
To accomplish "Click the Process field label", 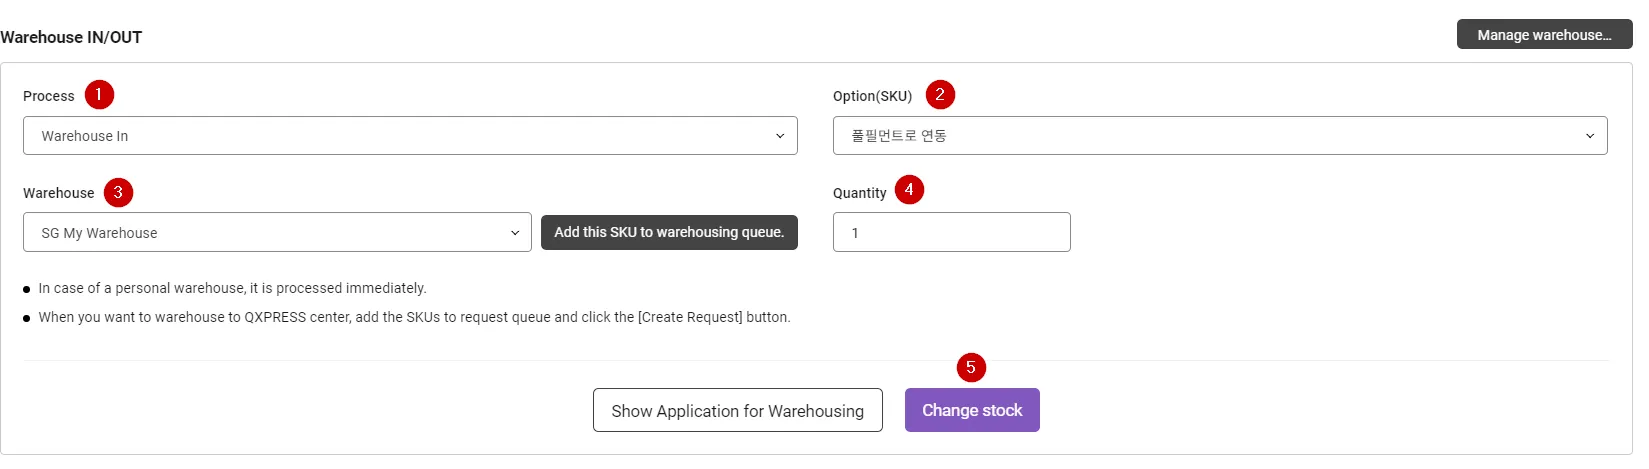I will (x=49, y=96).
